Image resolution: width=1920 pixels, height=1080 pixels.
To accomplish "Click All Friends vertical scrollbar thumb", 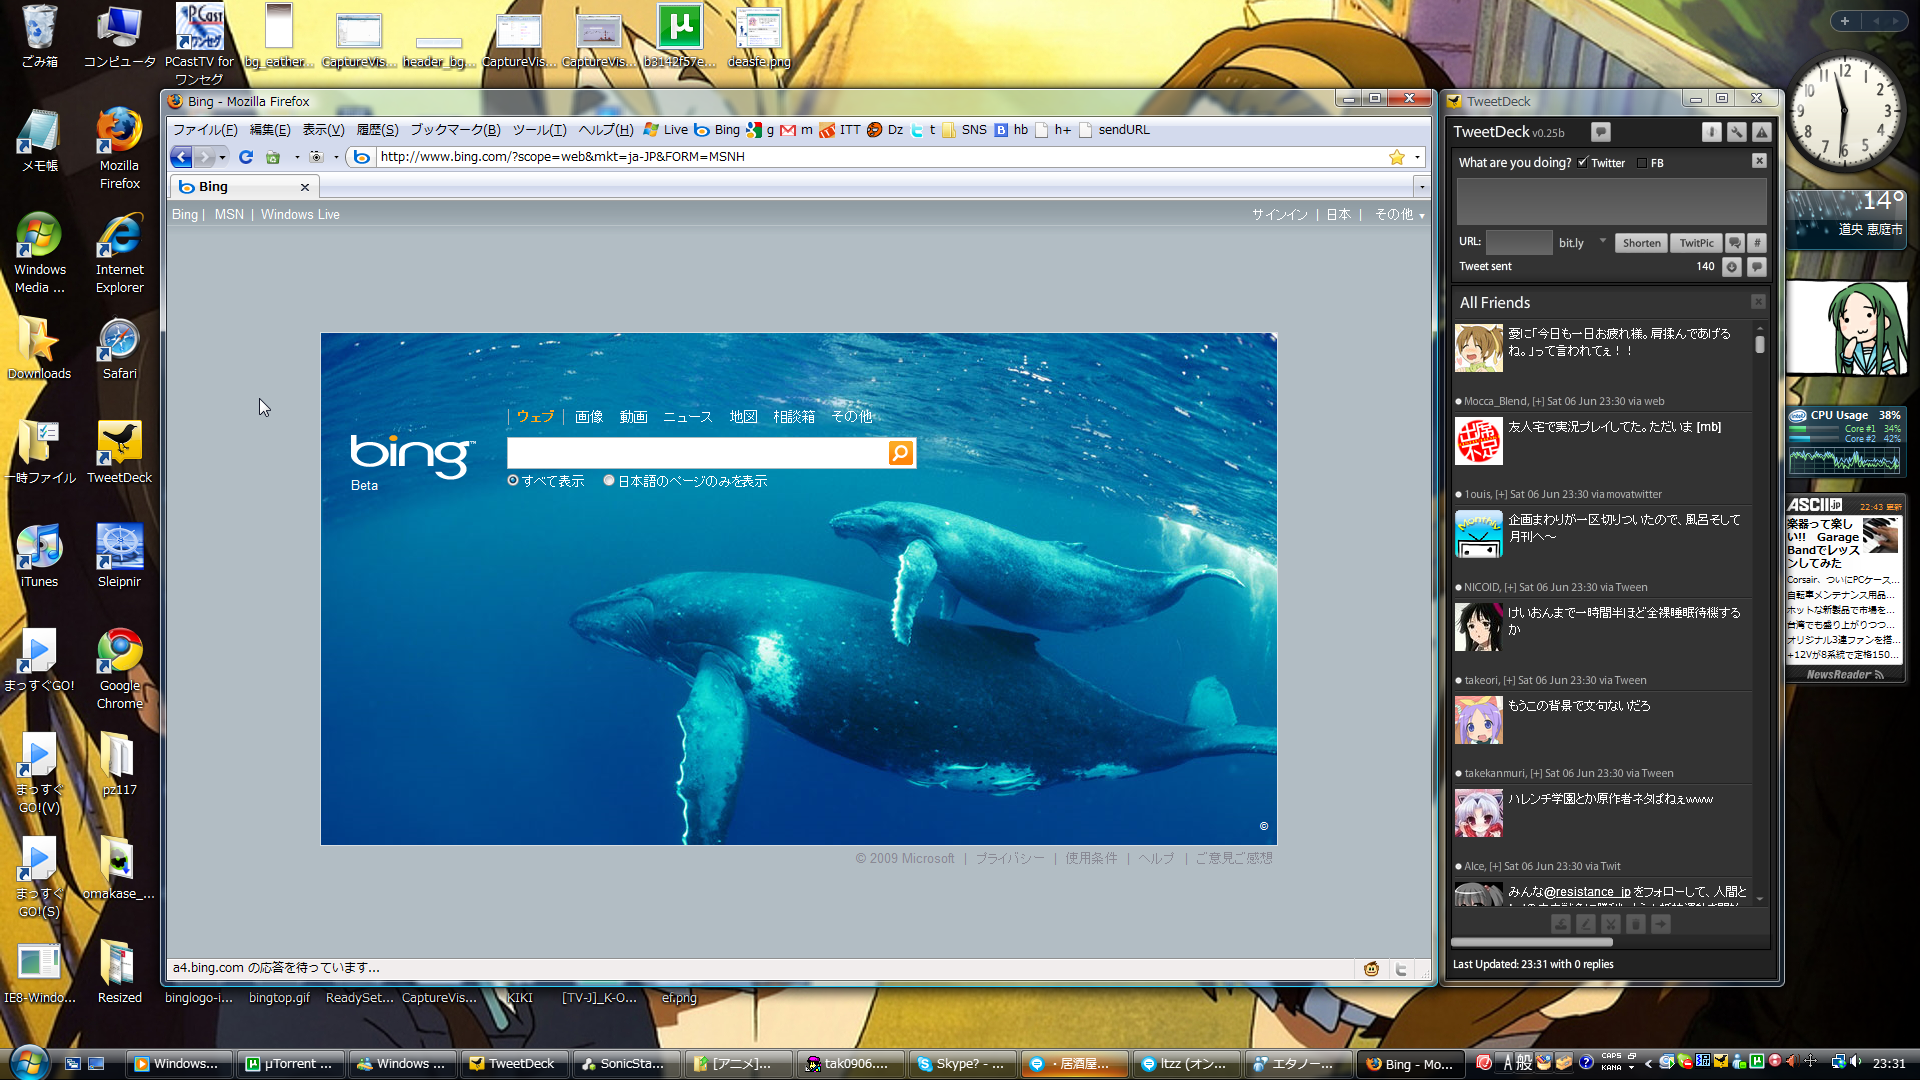I will click(1759, 344).
